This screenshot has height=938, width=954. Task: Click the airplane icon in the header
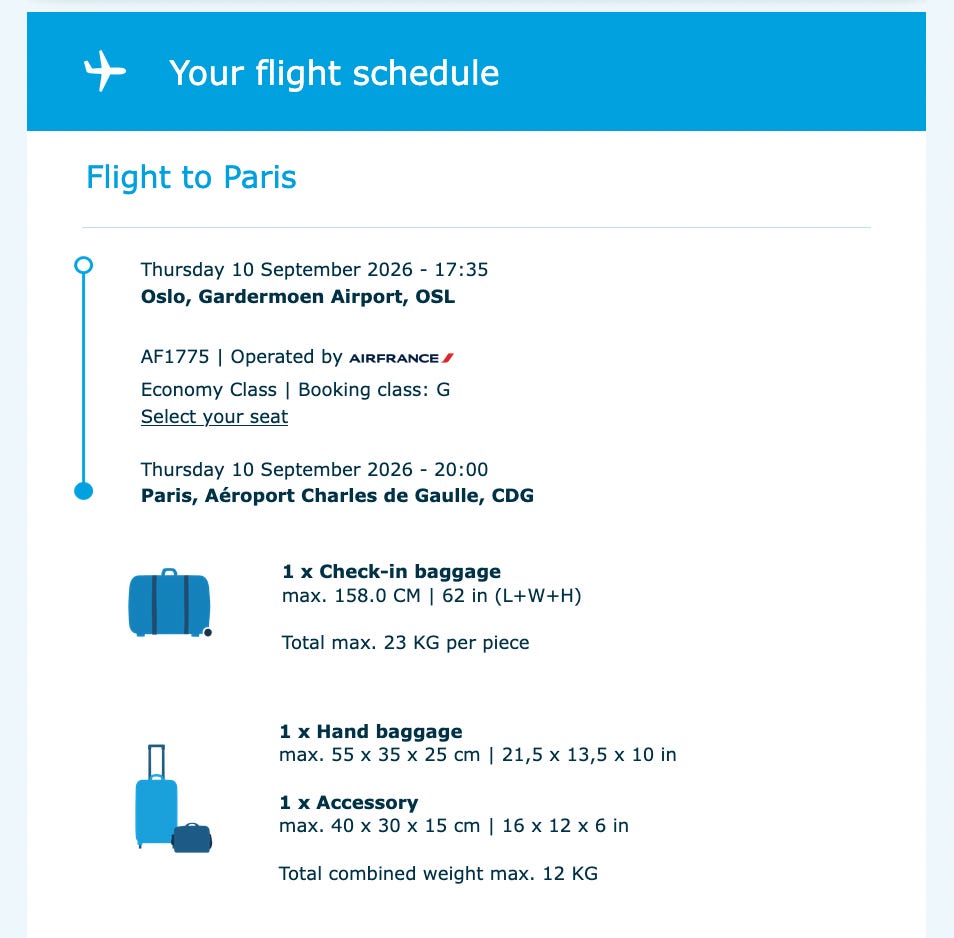coord(105,71)
